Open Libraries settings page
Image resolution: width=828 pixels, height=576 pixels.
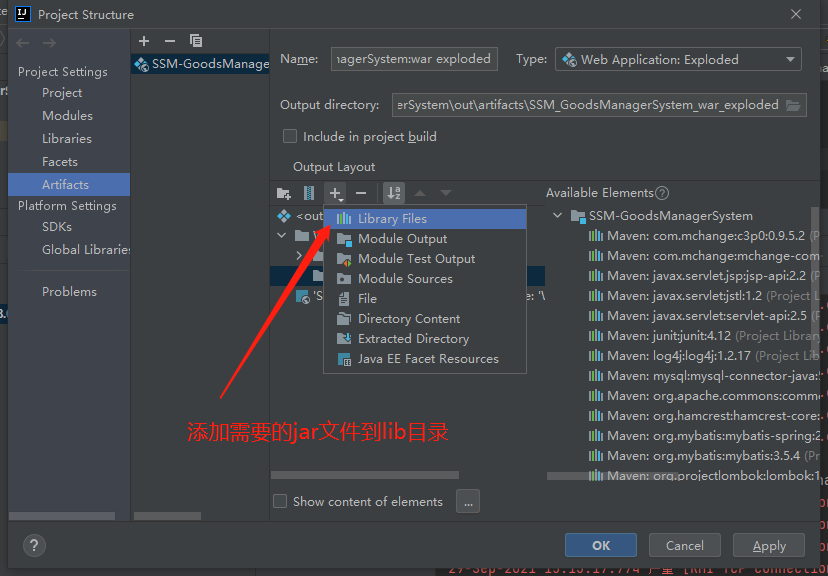67,139
